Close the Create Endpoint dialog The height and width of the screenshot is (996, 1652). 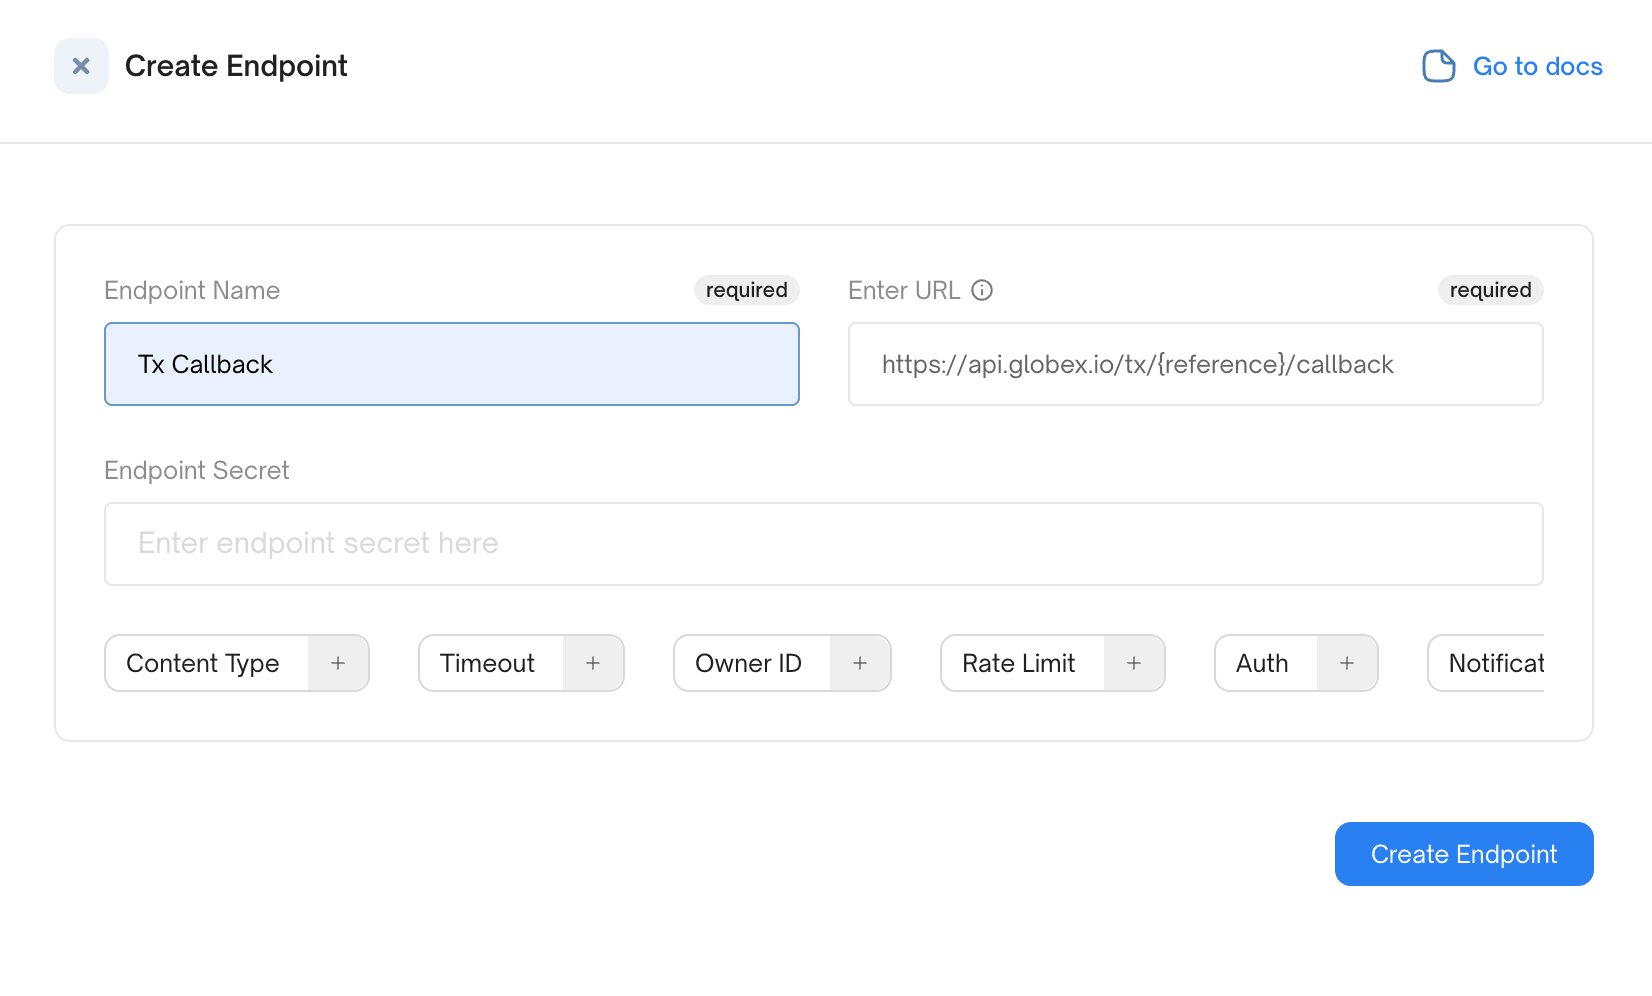[81, 66]
